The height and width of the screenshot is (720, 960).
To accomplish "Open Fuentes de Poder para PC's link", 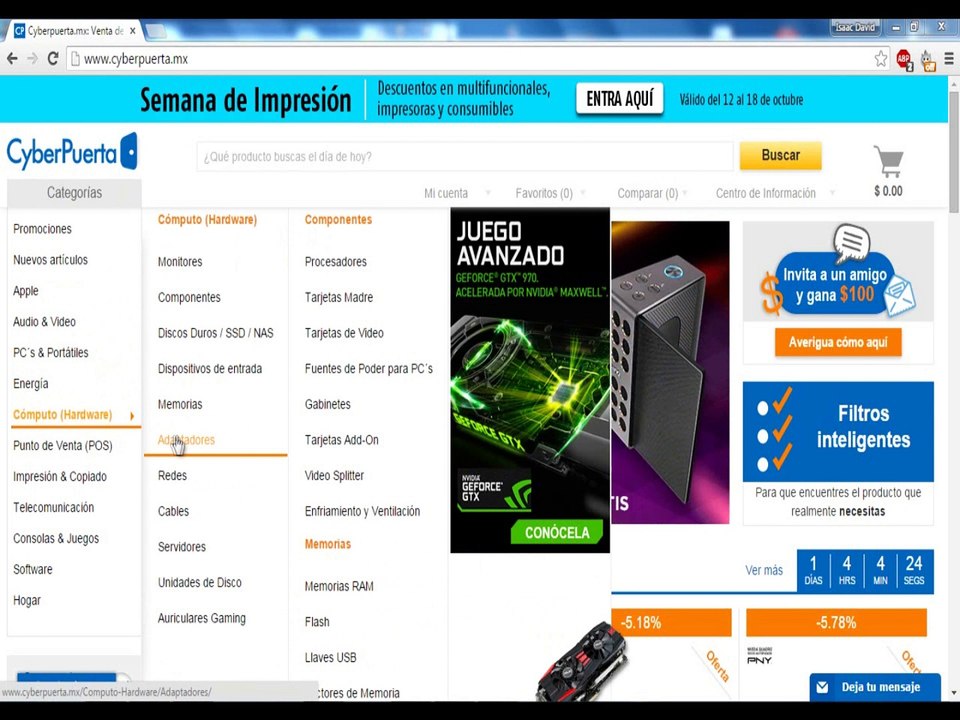I will [369, 369].
